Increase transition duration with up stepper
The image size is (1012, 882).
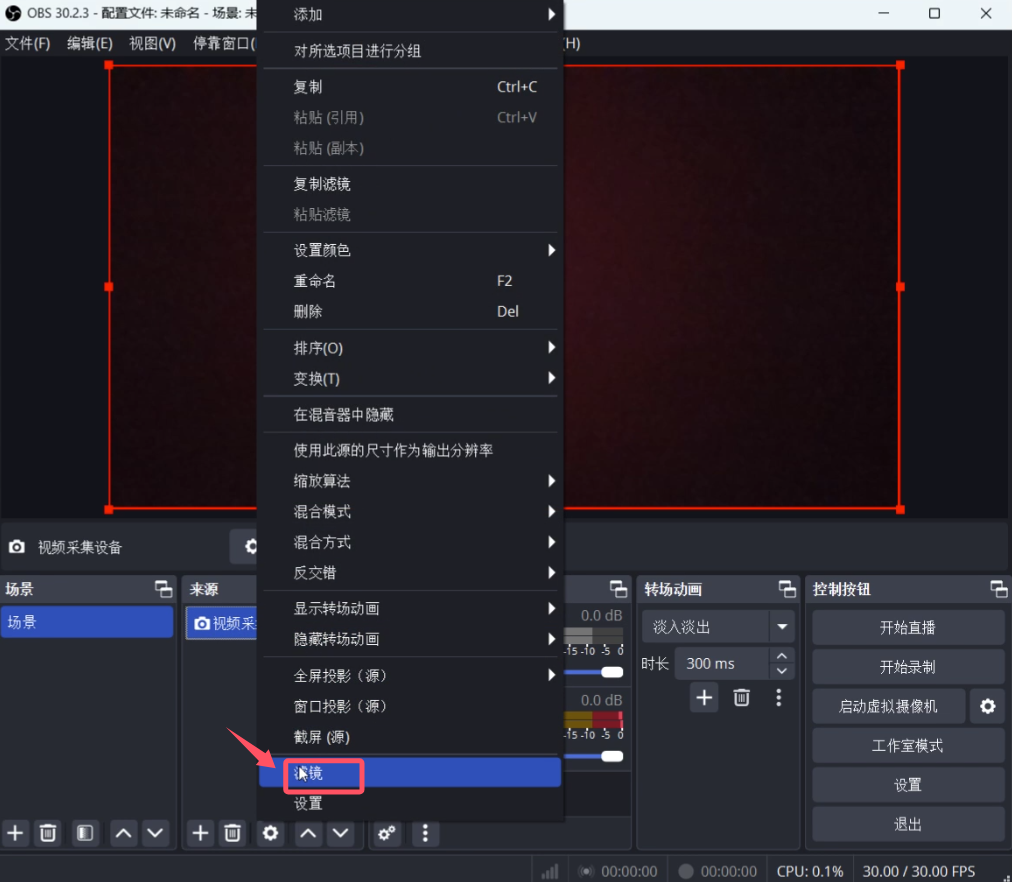point(782,656)
